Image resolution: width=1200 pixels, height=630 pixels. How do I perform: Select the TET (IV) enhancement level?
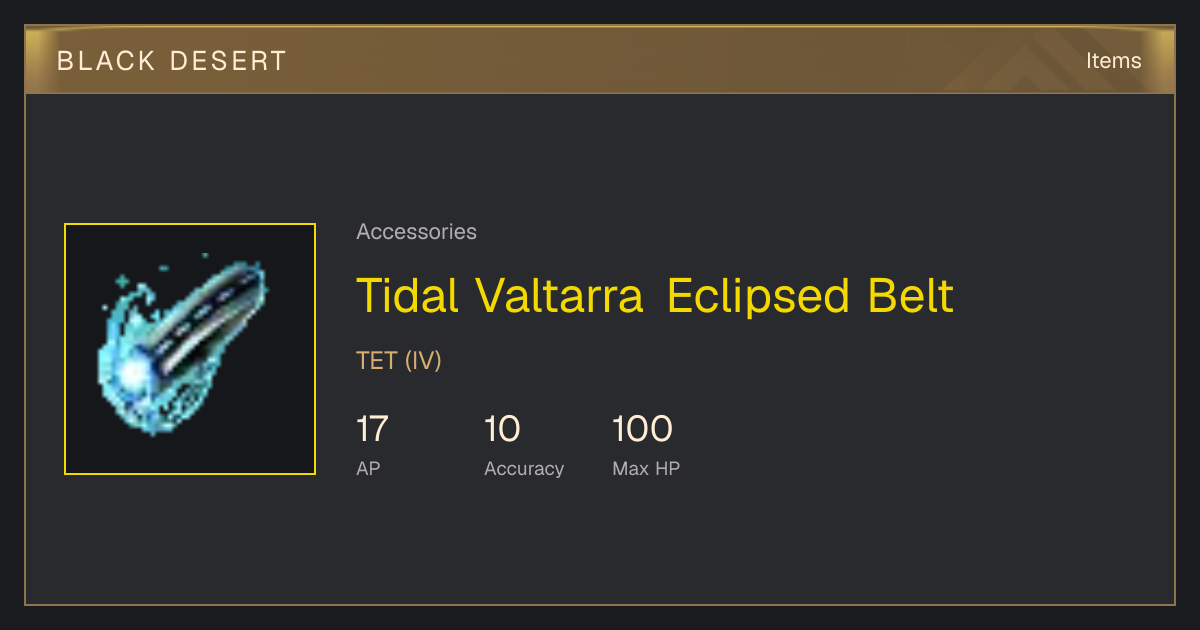click(399, 361)
